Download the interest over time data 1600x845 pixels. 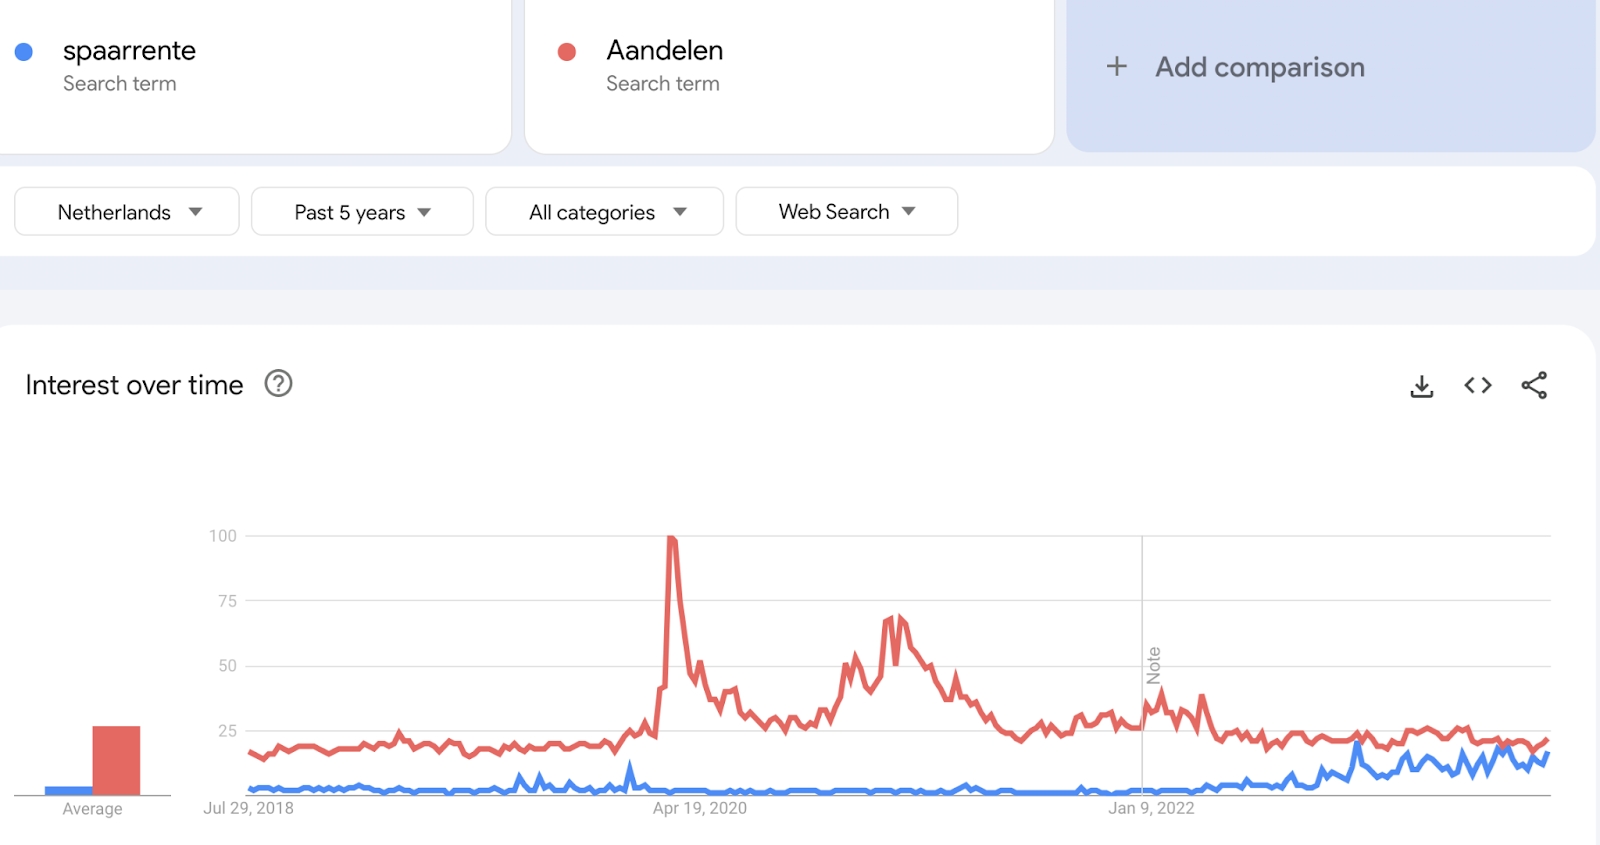coord(1421,386)
